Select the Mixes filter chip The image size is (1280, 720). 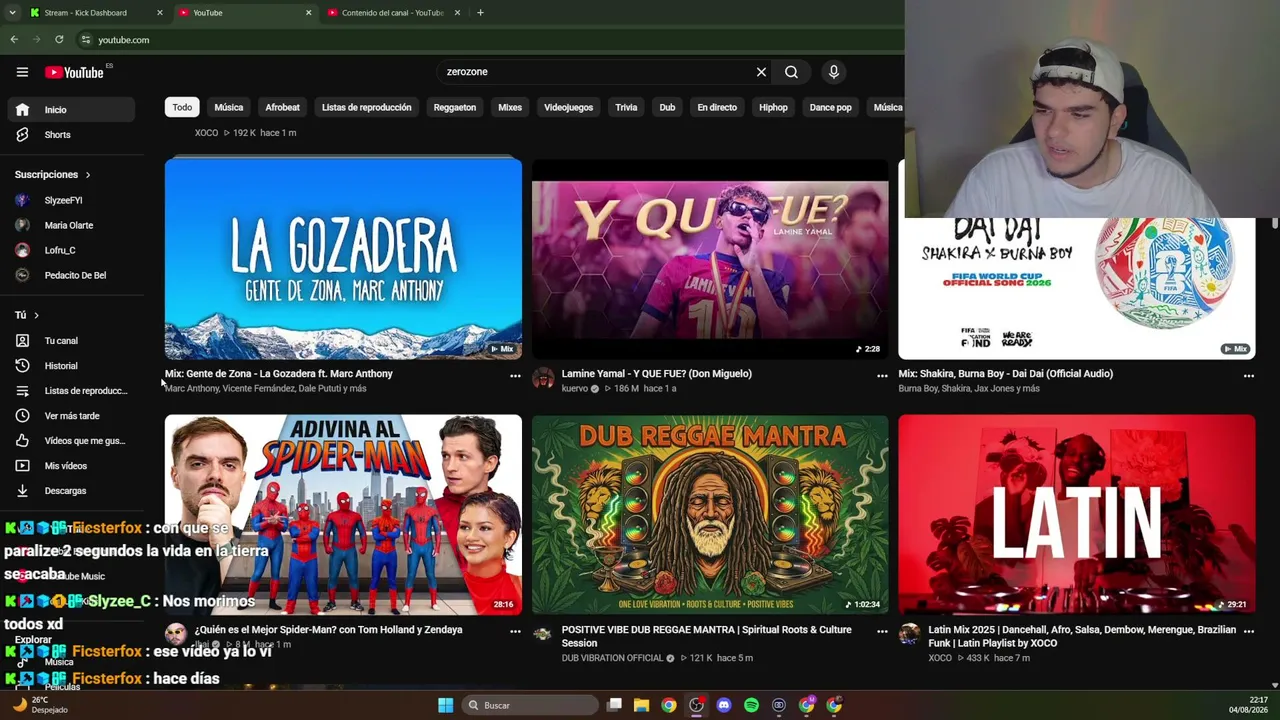click(510, 107)
